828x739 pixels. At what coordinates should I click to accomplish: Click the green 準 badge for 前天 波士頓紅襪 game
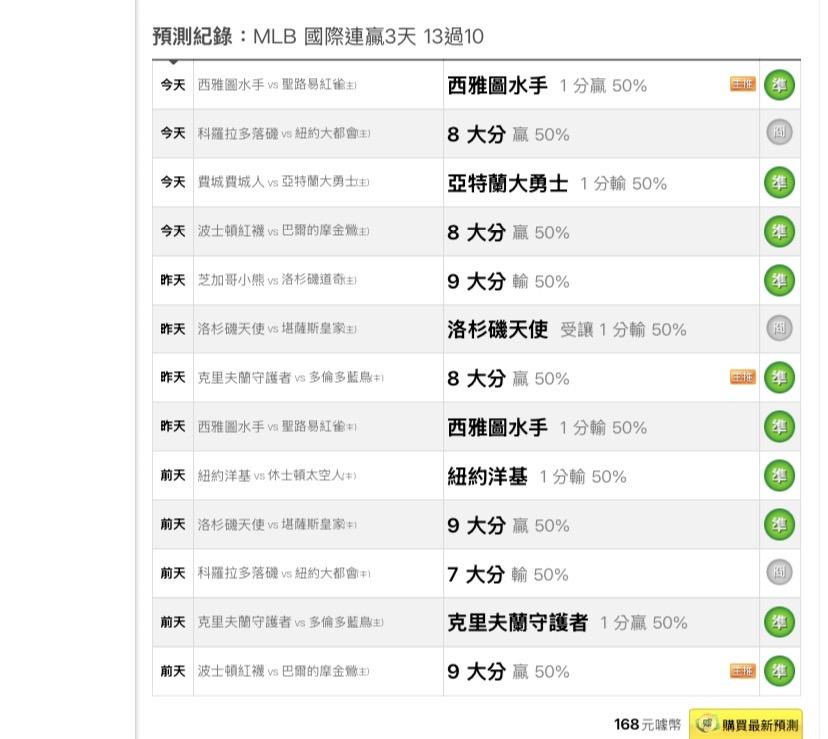(x=779, y=671)
